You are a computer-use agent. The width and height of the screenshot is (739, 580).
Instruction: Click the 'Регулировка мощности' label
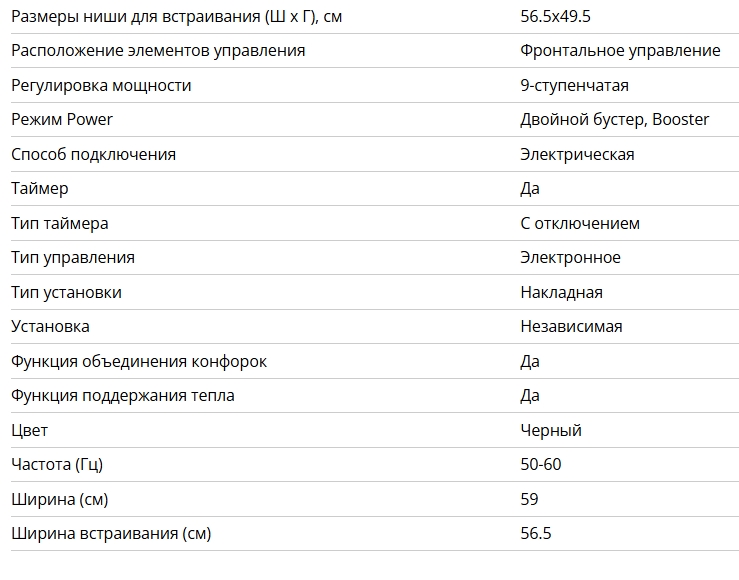pyautogui.click(x=101, y=85)
